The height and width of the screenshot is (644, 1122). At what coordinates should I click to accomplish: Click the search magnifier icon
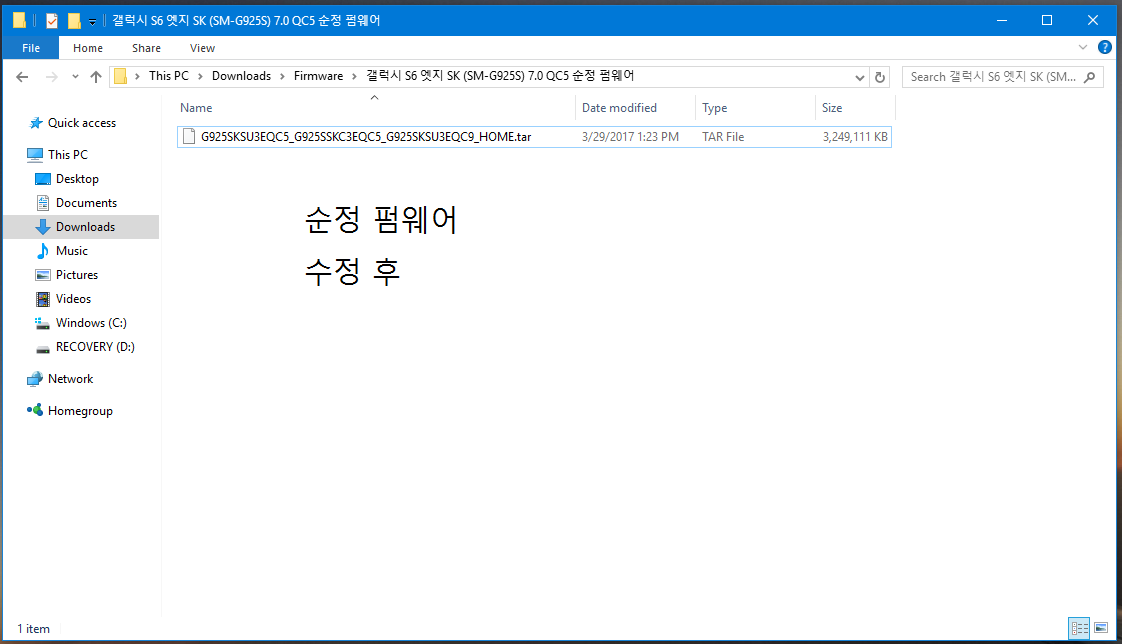[x=1089, y=77]
